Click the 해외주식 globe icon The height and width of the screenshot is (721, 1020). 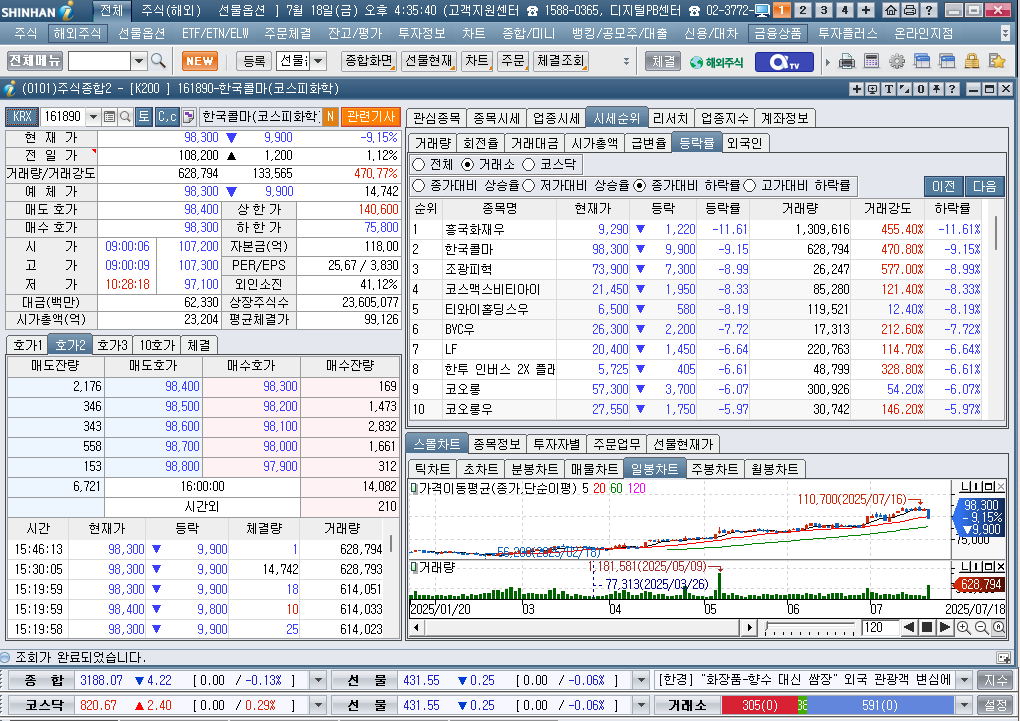tap(716, 62)
